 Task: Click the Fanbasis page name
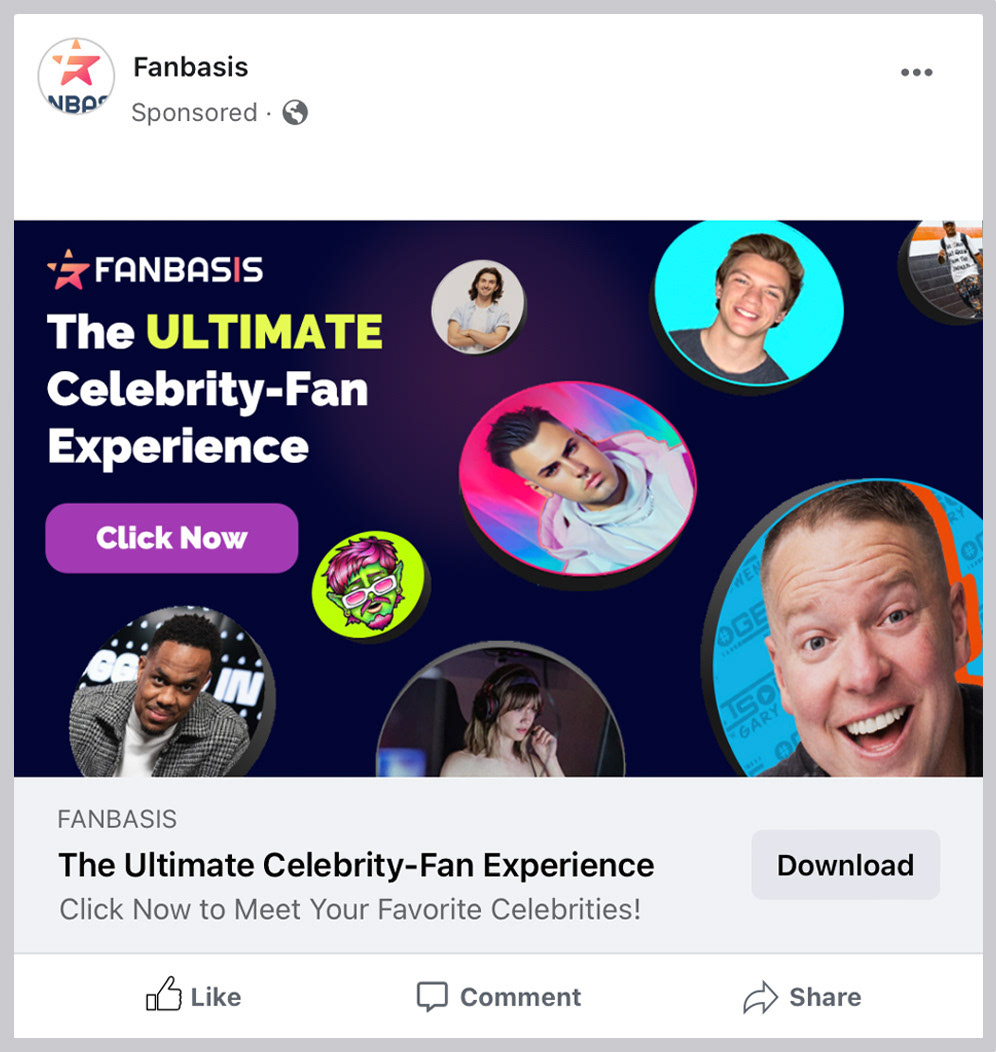pyautogui.click(x=190, y=67)
